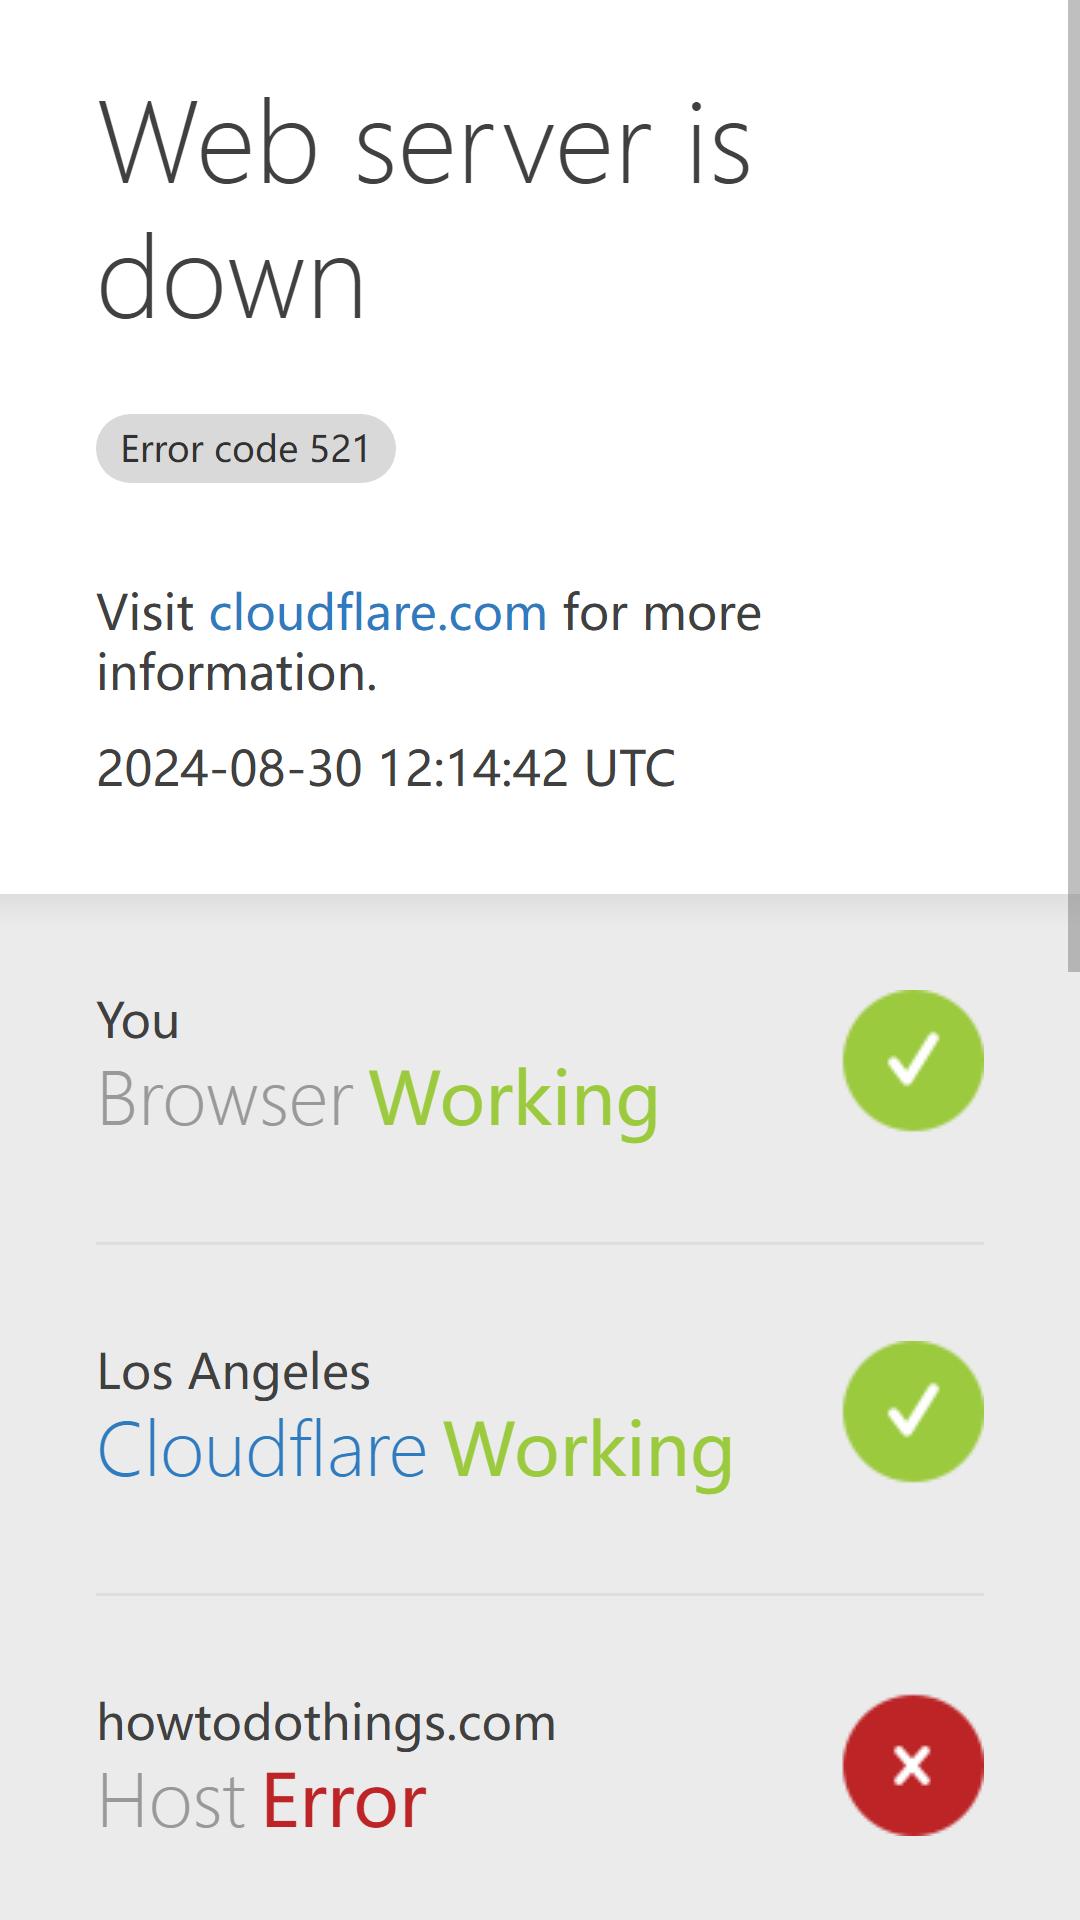This screenshot has width=1080, height=1920.
Task: Click the "Los Angeles" location label
Action: click(234, 1371)
